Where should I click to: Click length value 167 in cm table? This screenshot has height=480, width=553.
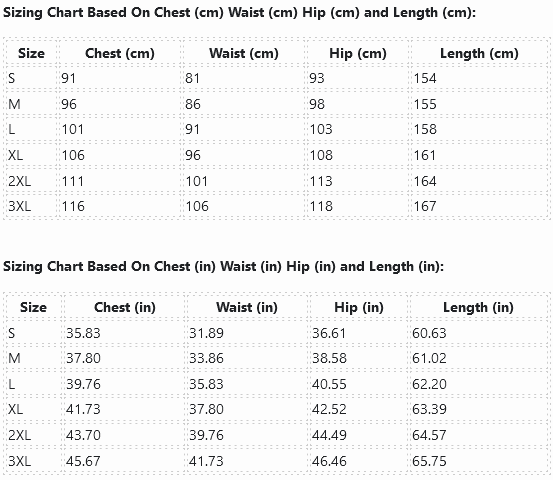(425, 206)
